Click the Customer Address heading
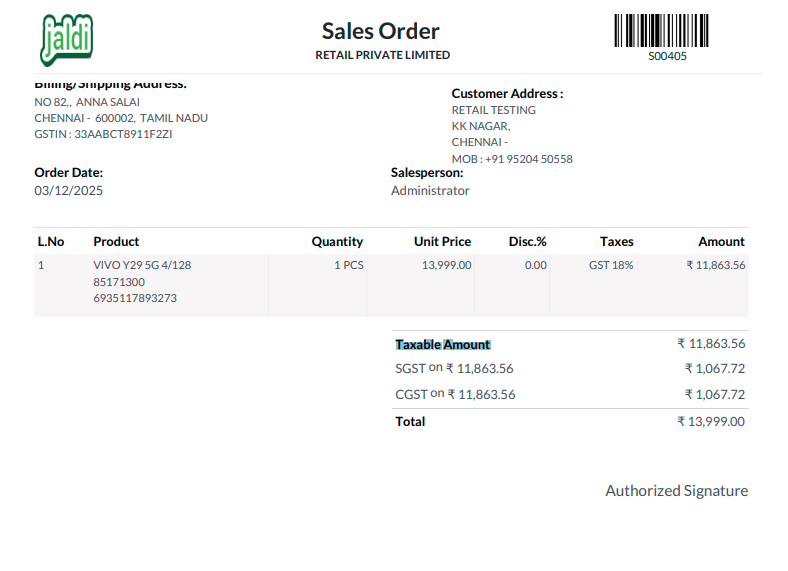Viewport: 788px width, 571px height. [507, 93]
